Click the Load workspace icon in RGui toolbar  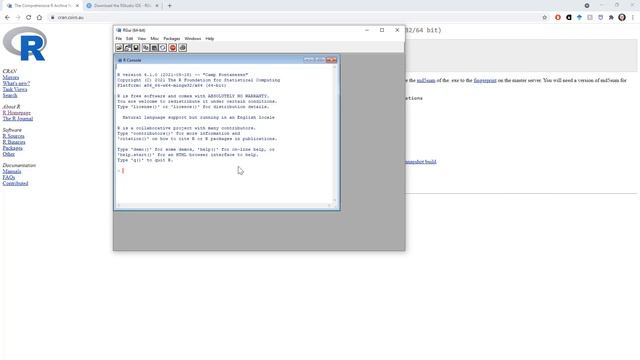(127, 48)
